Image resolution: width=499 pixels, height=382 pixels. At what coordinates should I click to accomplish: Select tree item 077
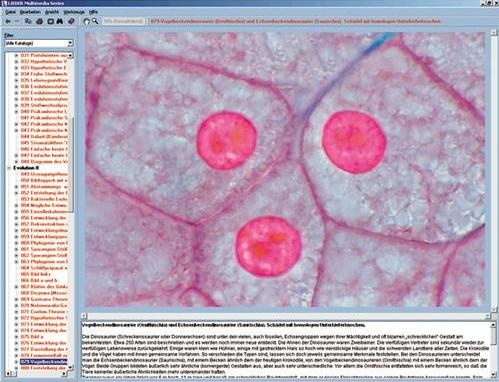[44, 349]
